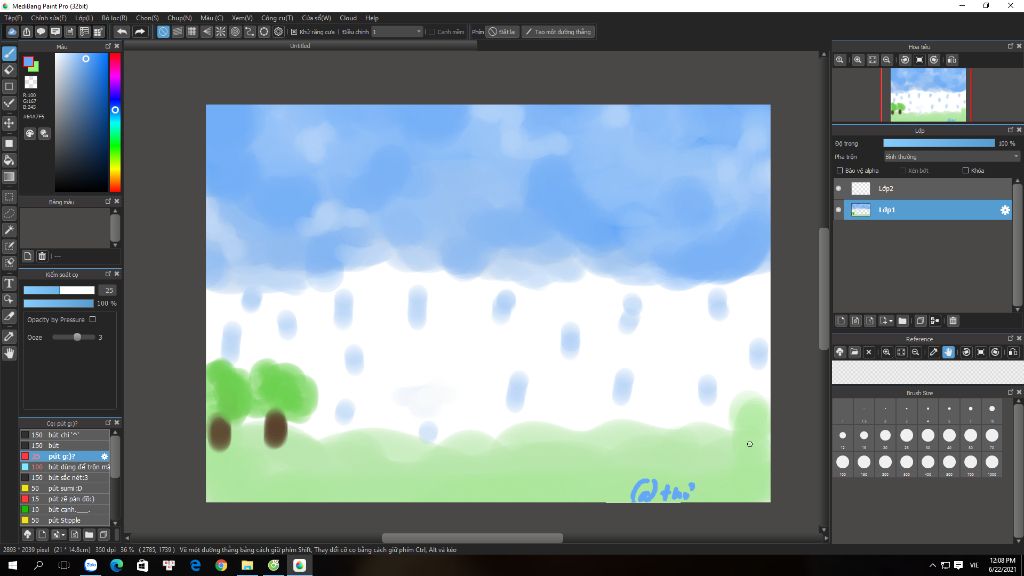The height and width of the screenshot is (576, 1024).
Task: Hide the Lớp1 layer visibility
Action: [x=839, y=210]
